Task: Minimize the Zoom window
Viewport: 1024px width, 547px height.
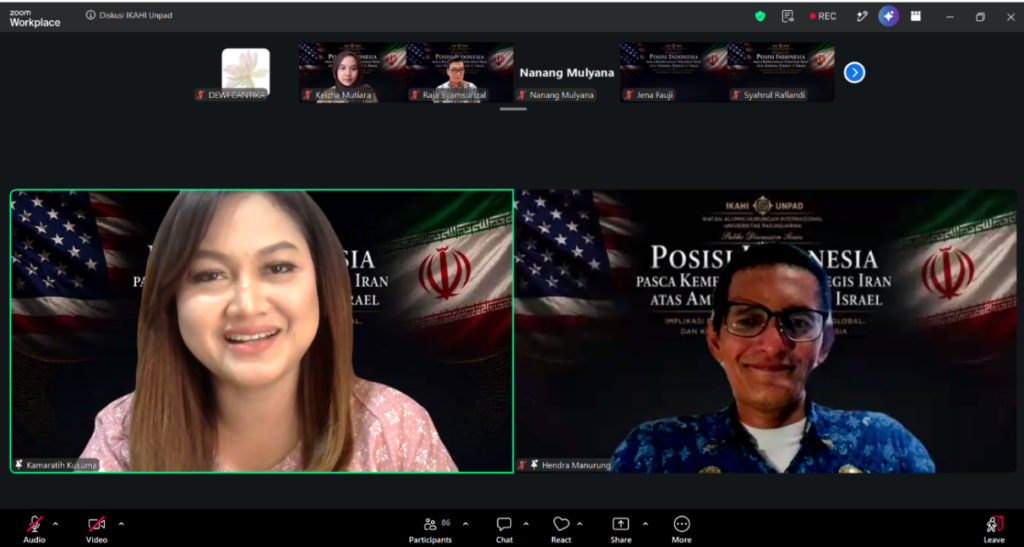Action: pos(950,17)
